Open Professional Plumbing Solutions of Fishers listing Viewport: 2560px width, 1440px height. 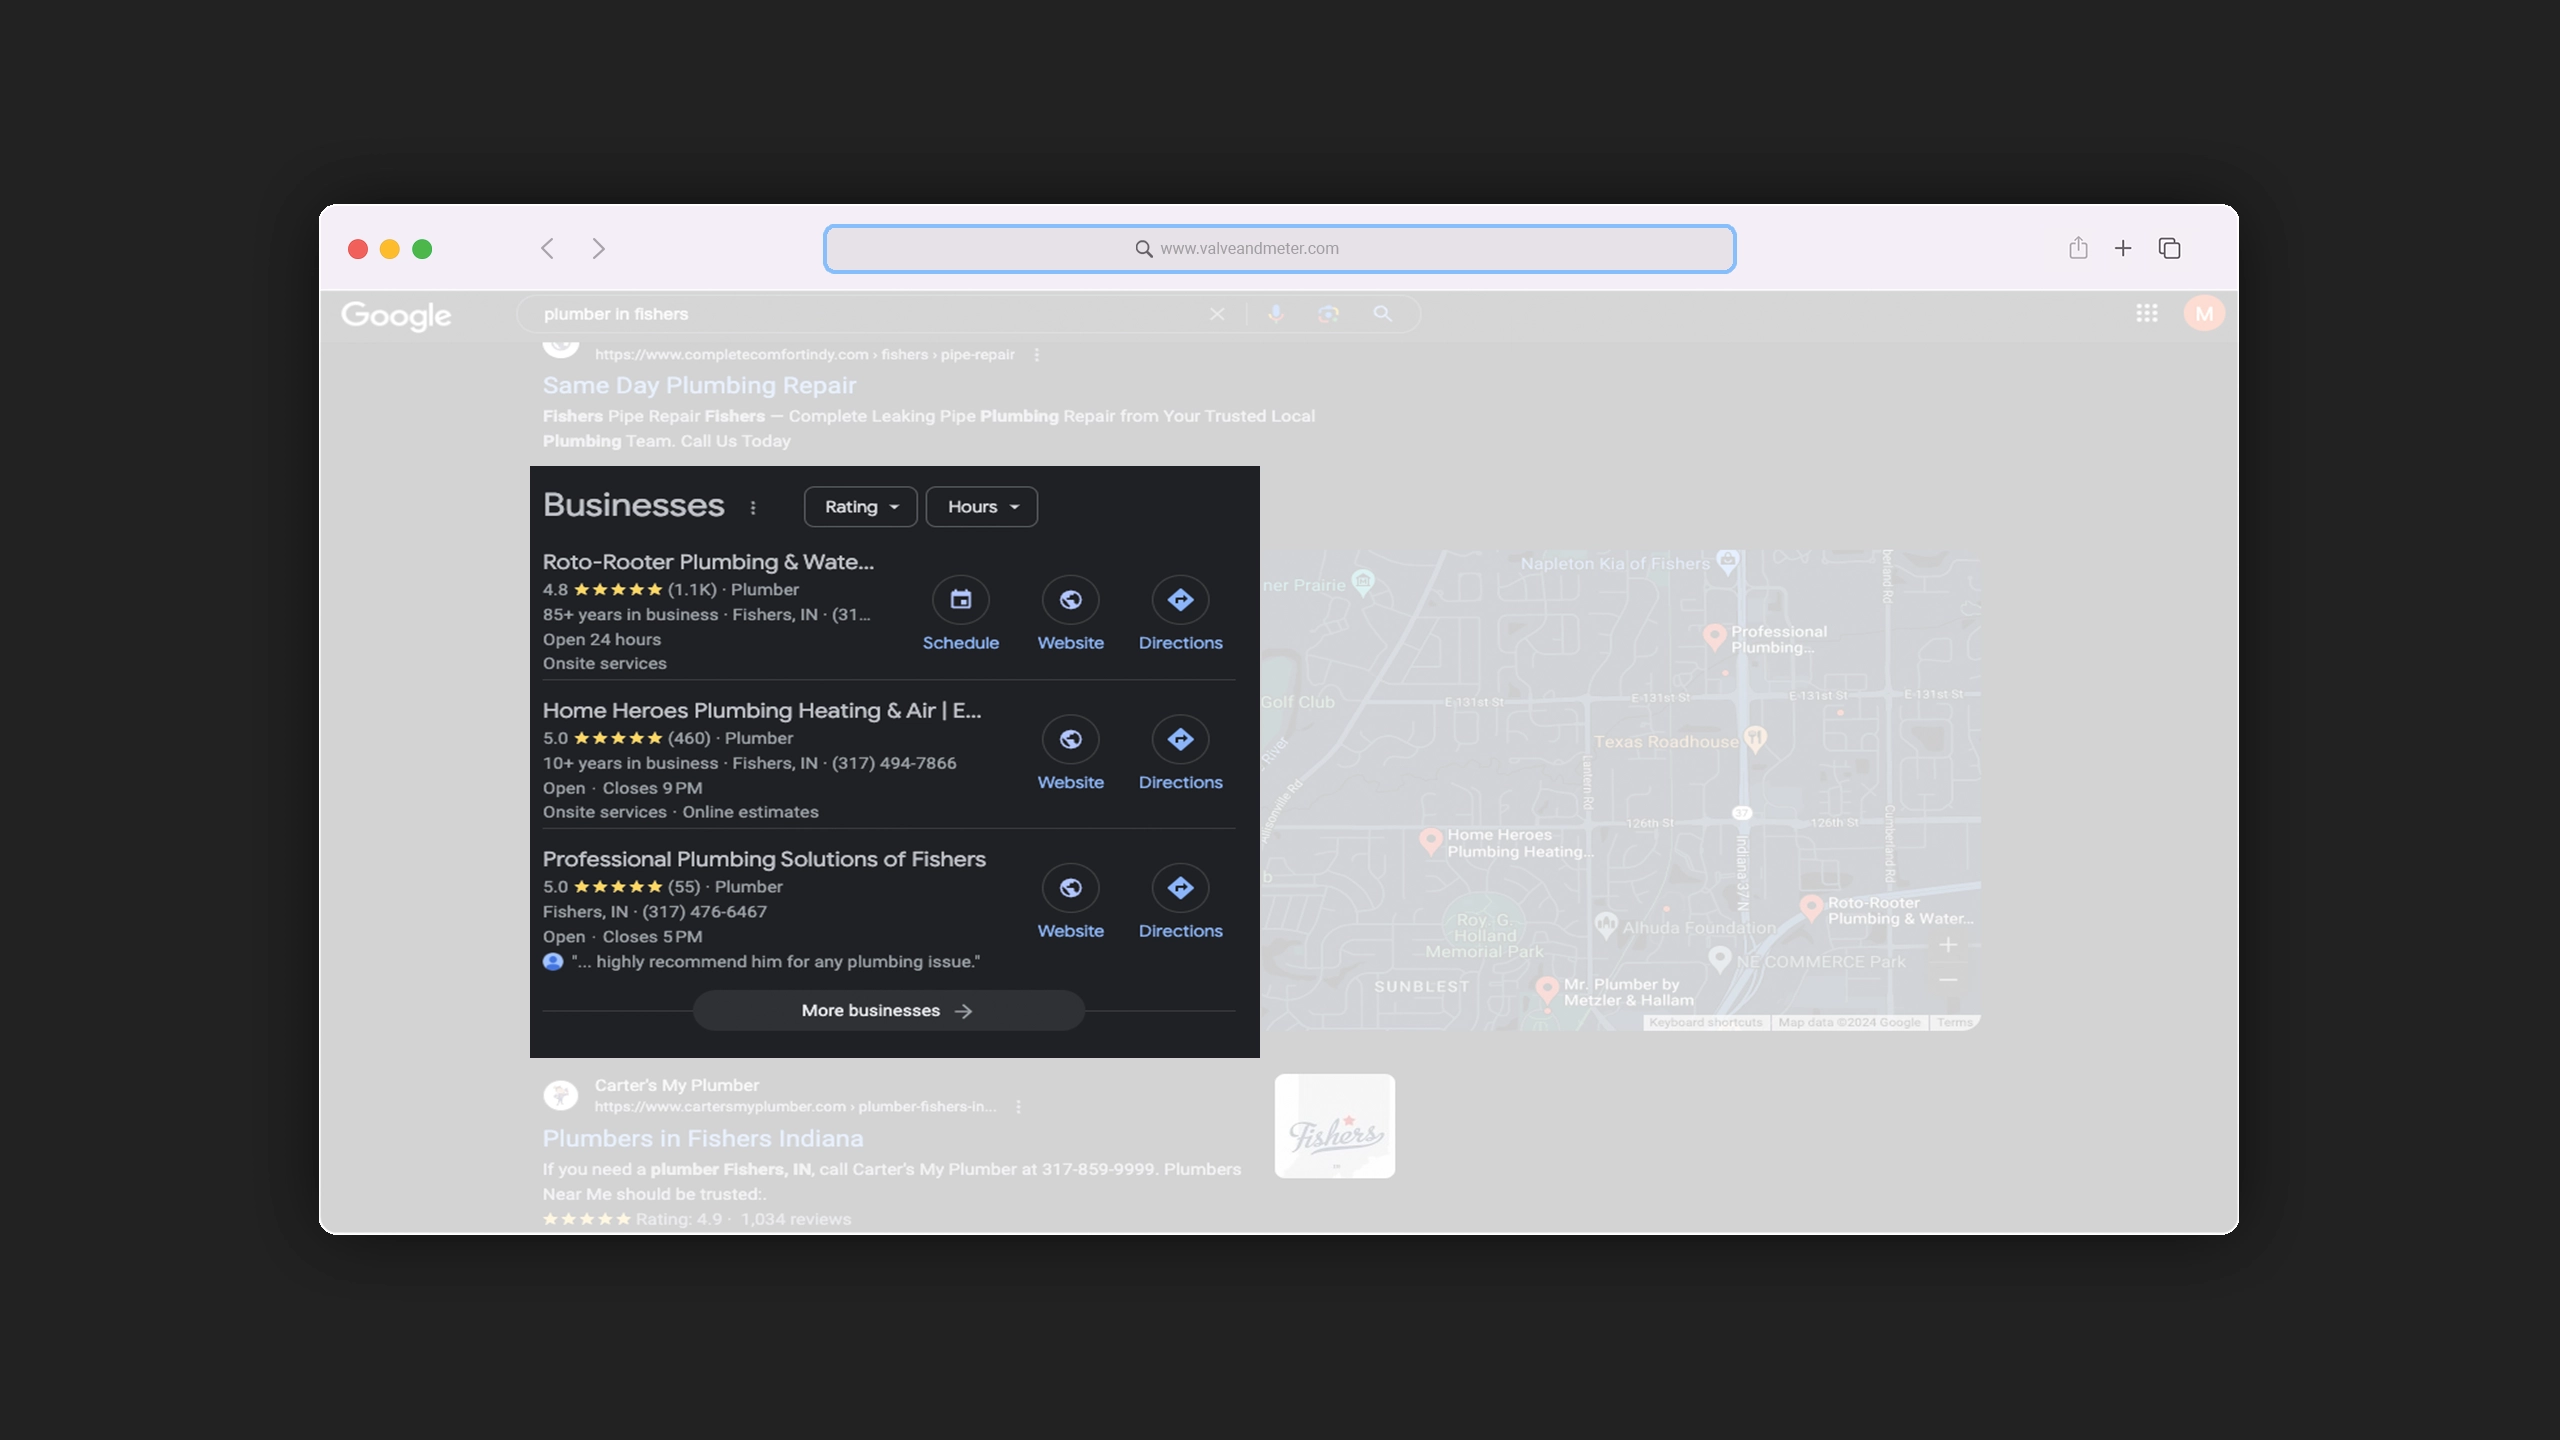(x=764, y=859)
